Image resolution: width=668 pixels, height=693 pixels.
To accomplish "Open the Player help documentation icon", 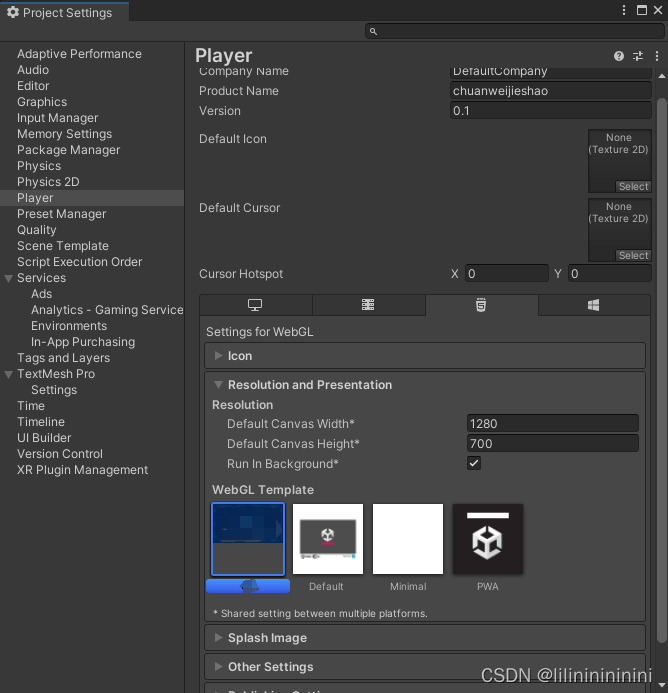I will [x=618, y=56].
